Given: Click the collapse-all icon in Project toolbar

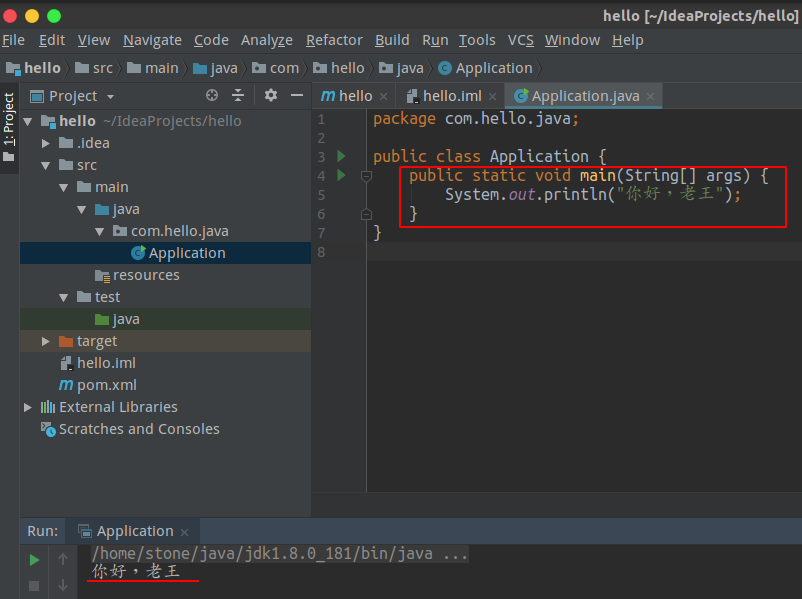Looking at the screenshot, I should (x=239, y=95).
